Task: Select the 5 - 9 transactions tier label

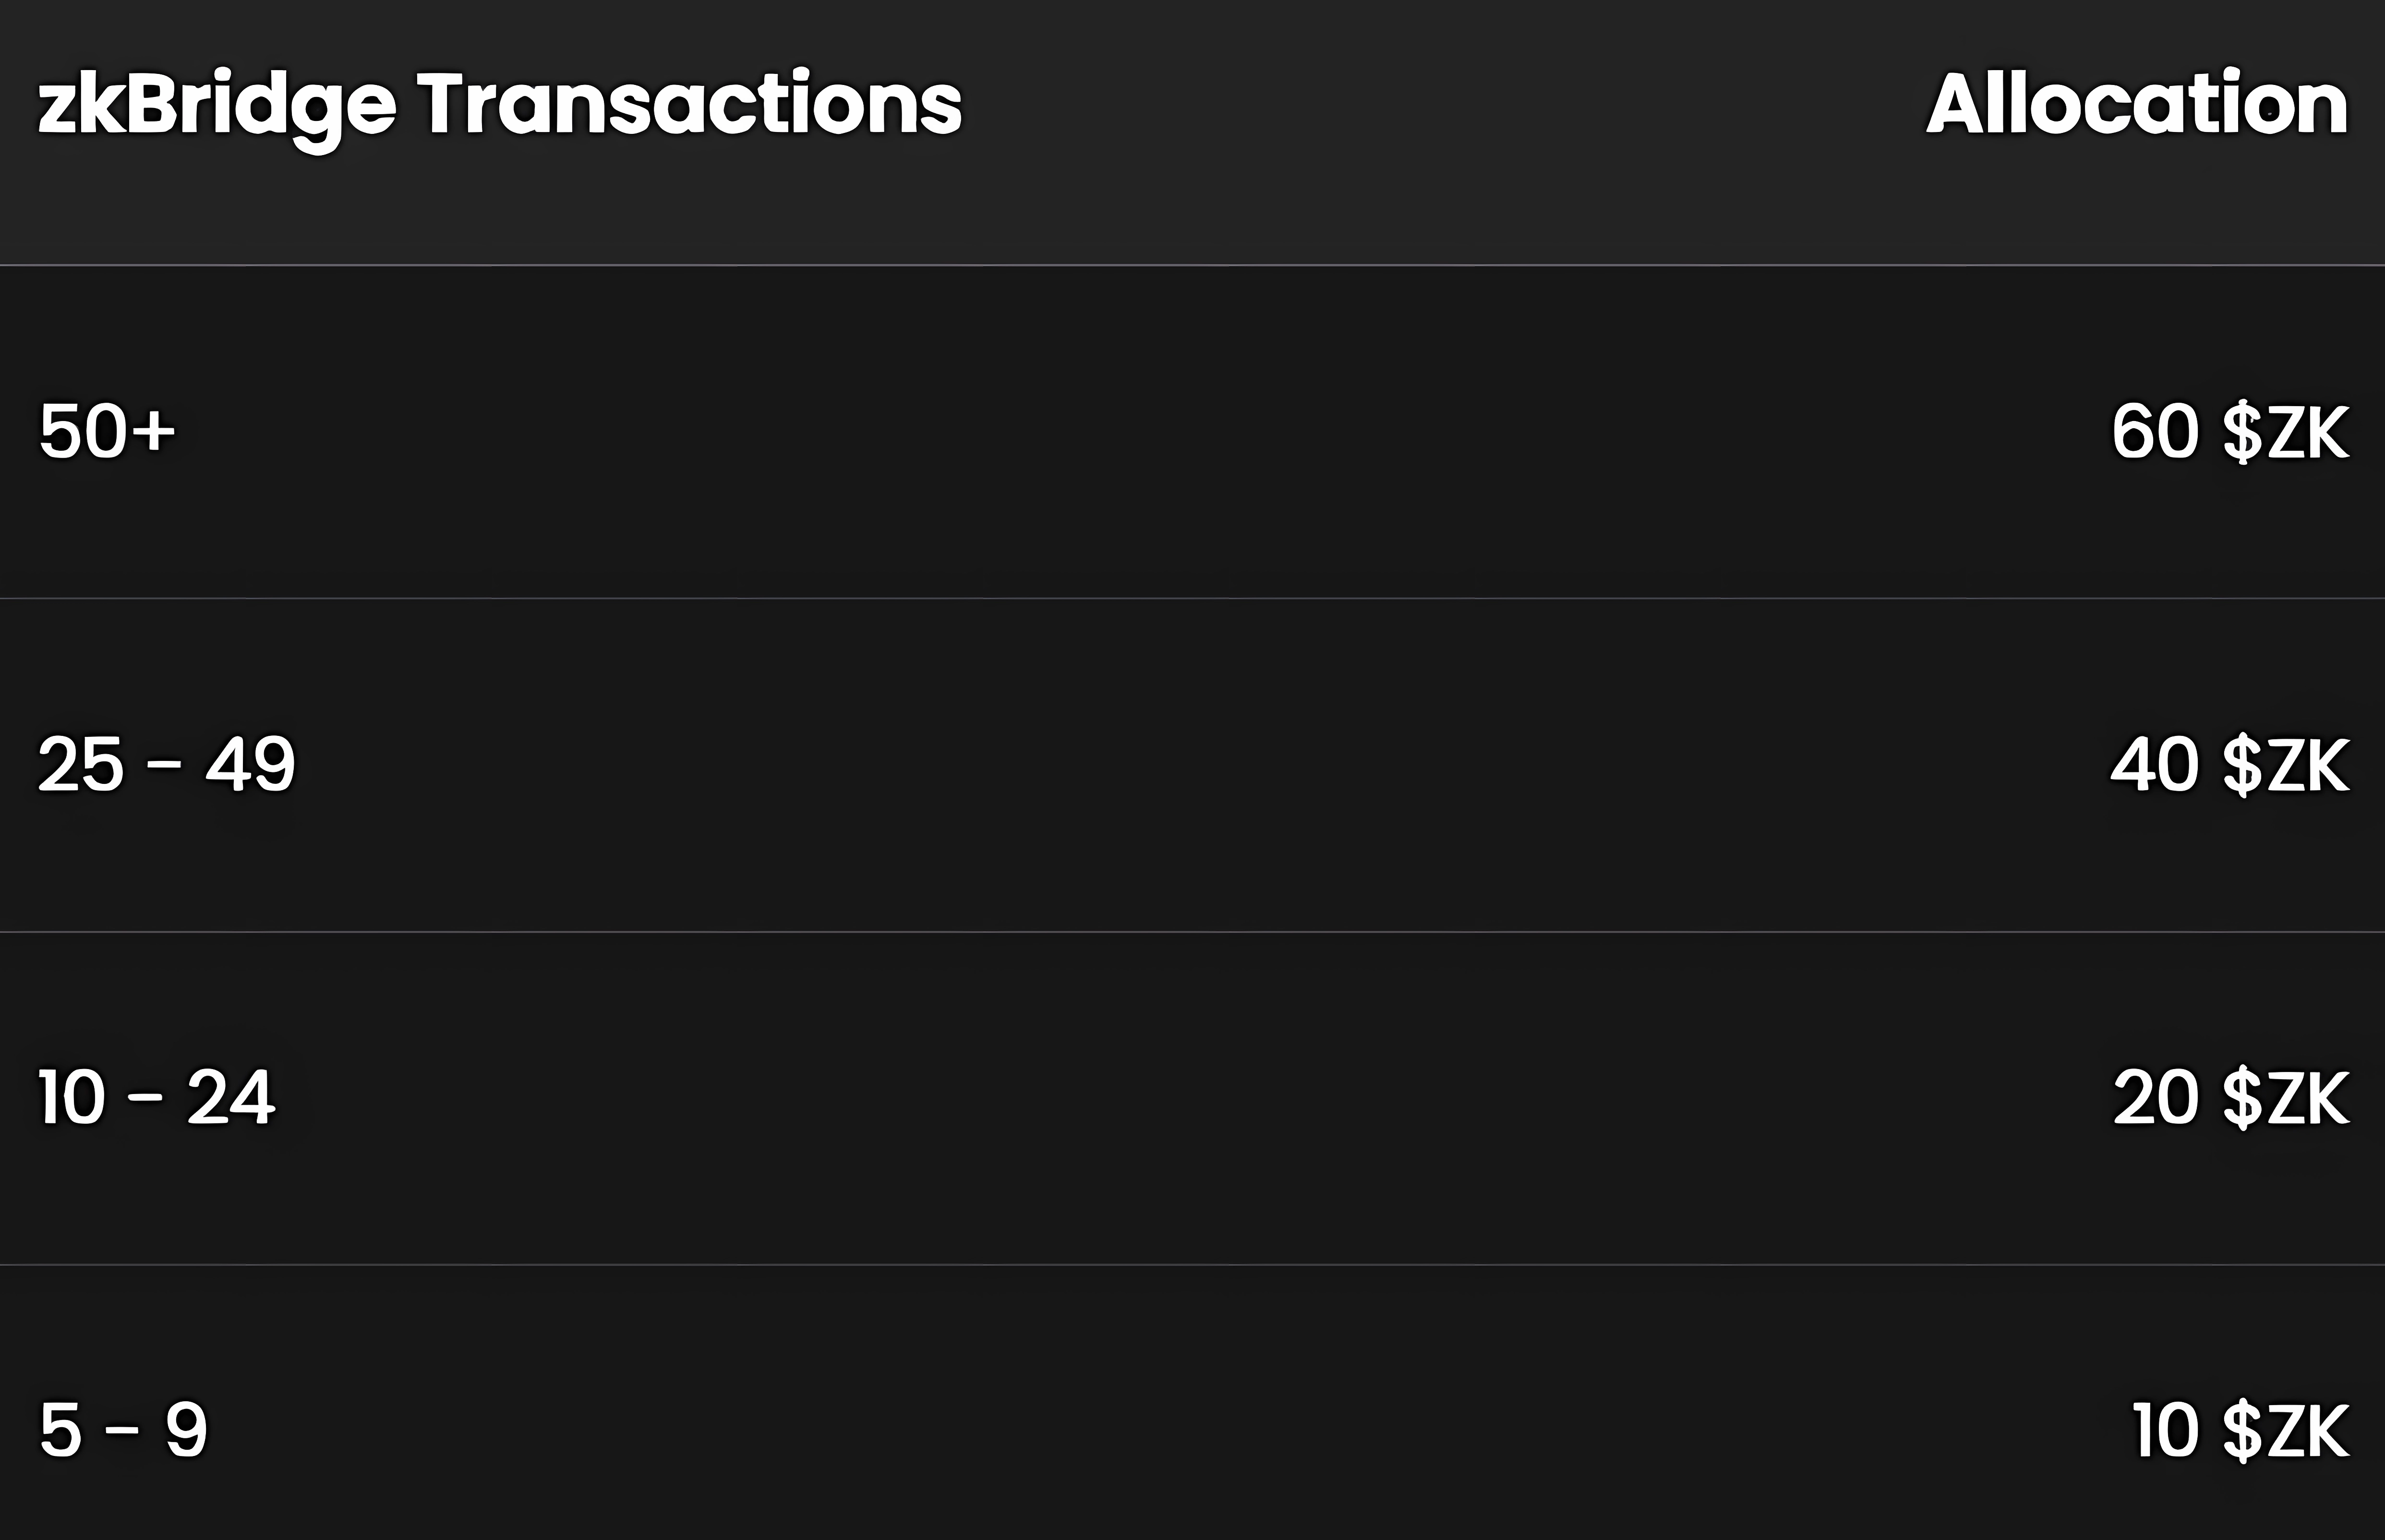Action: click(123, 1430)
